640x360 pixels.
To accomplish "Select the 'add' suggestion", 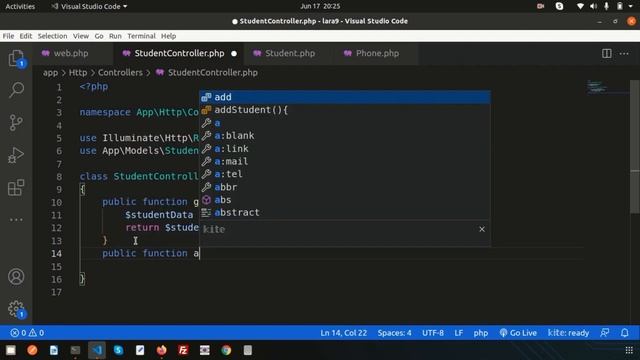I will (x=345, y=97).
